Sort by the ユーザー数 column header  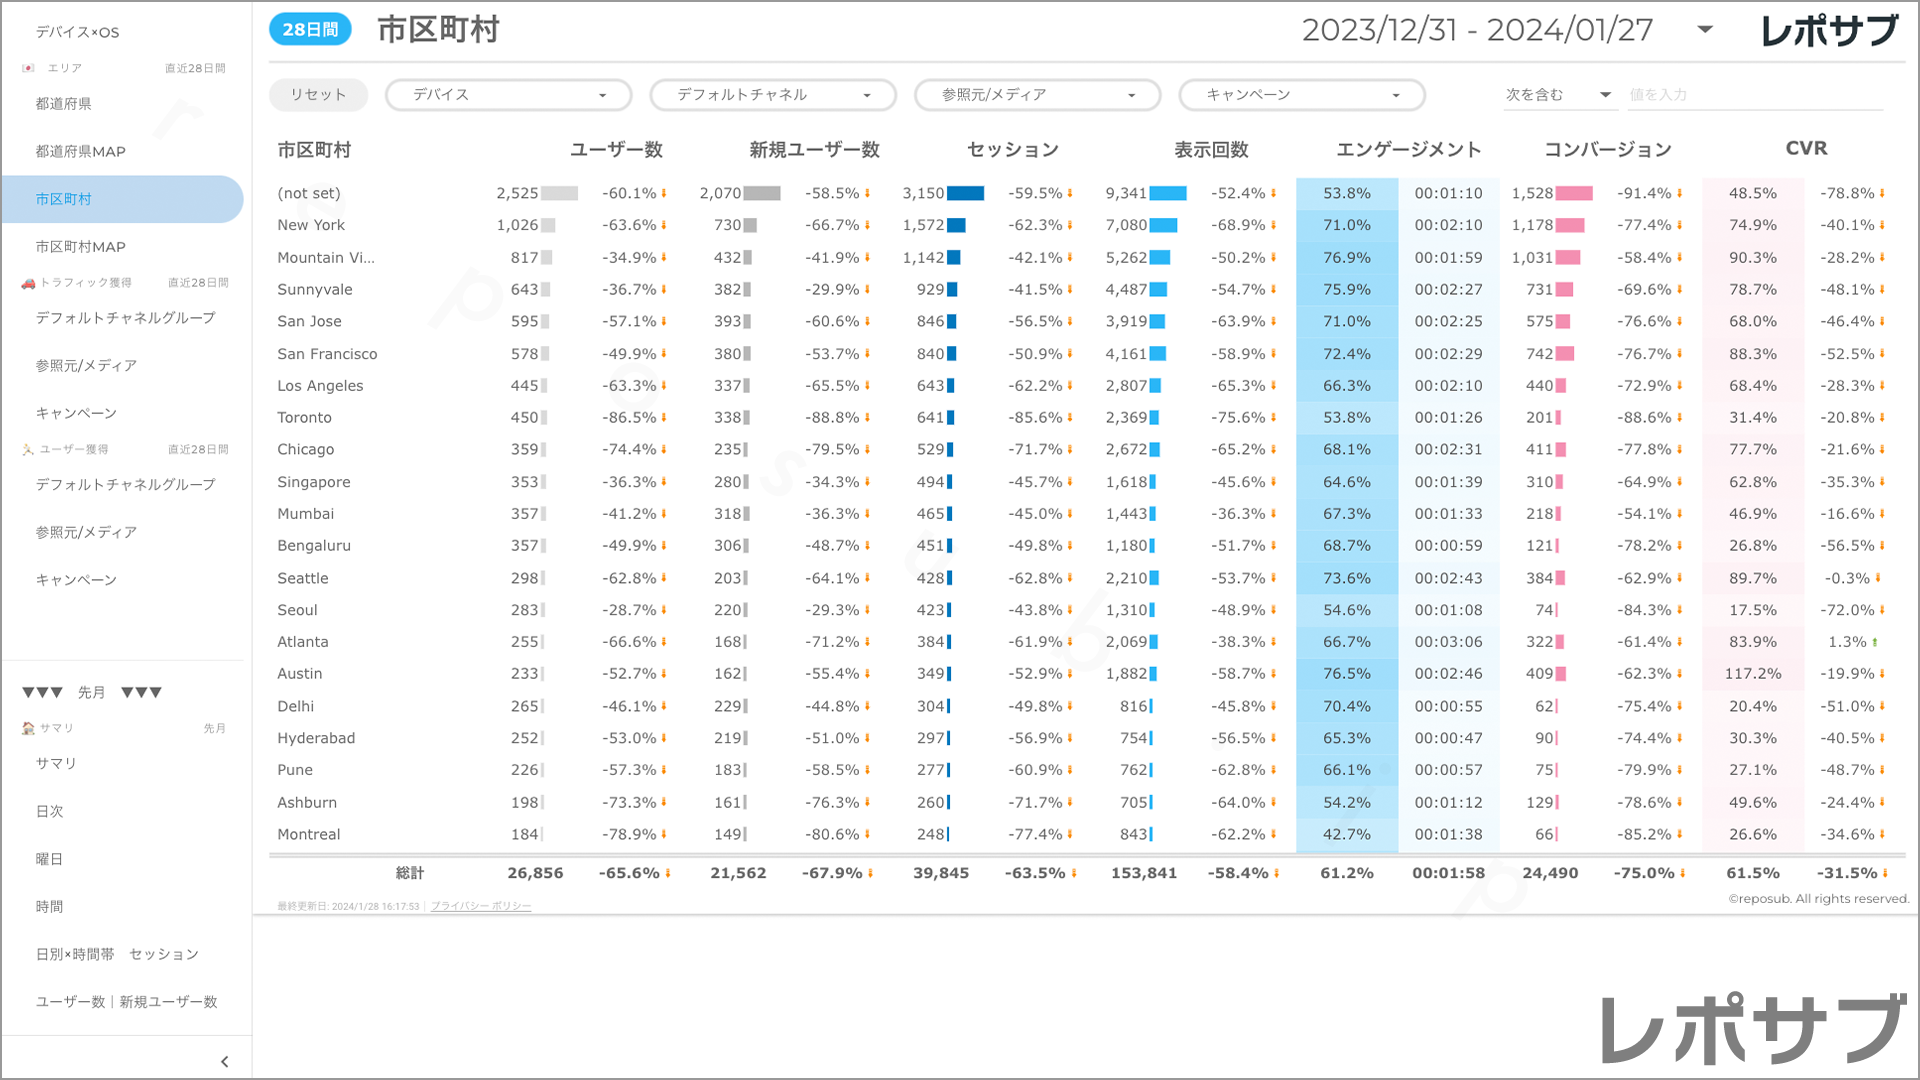point(616,150)
